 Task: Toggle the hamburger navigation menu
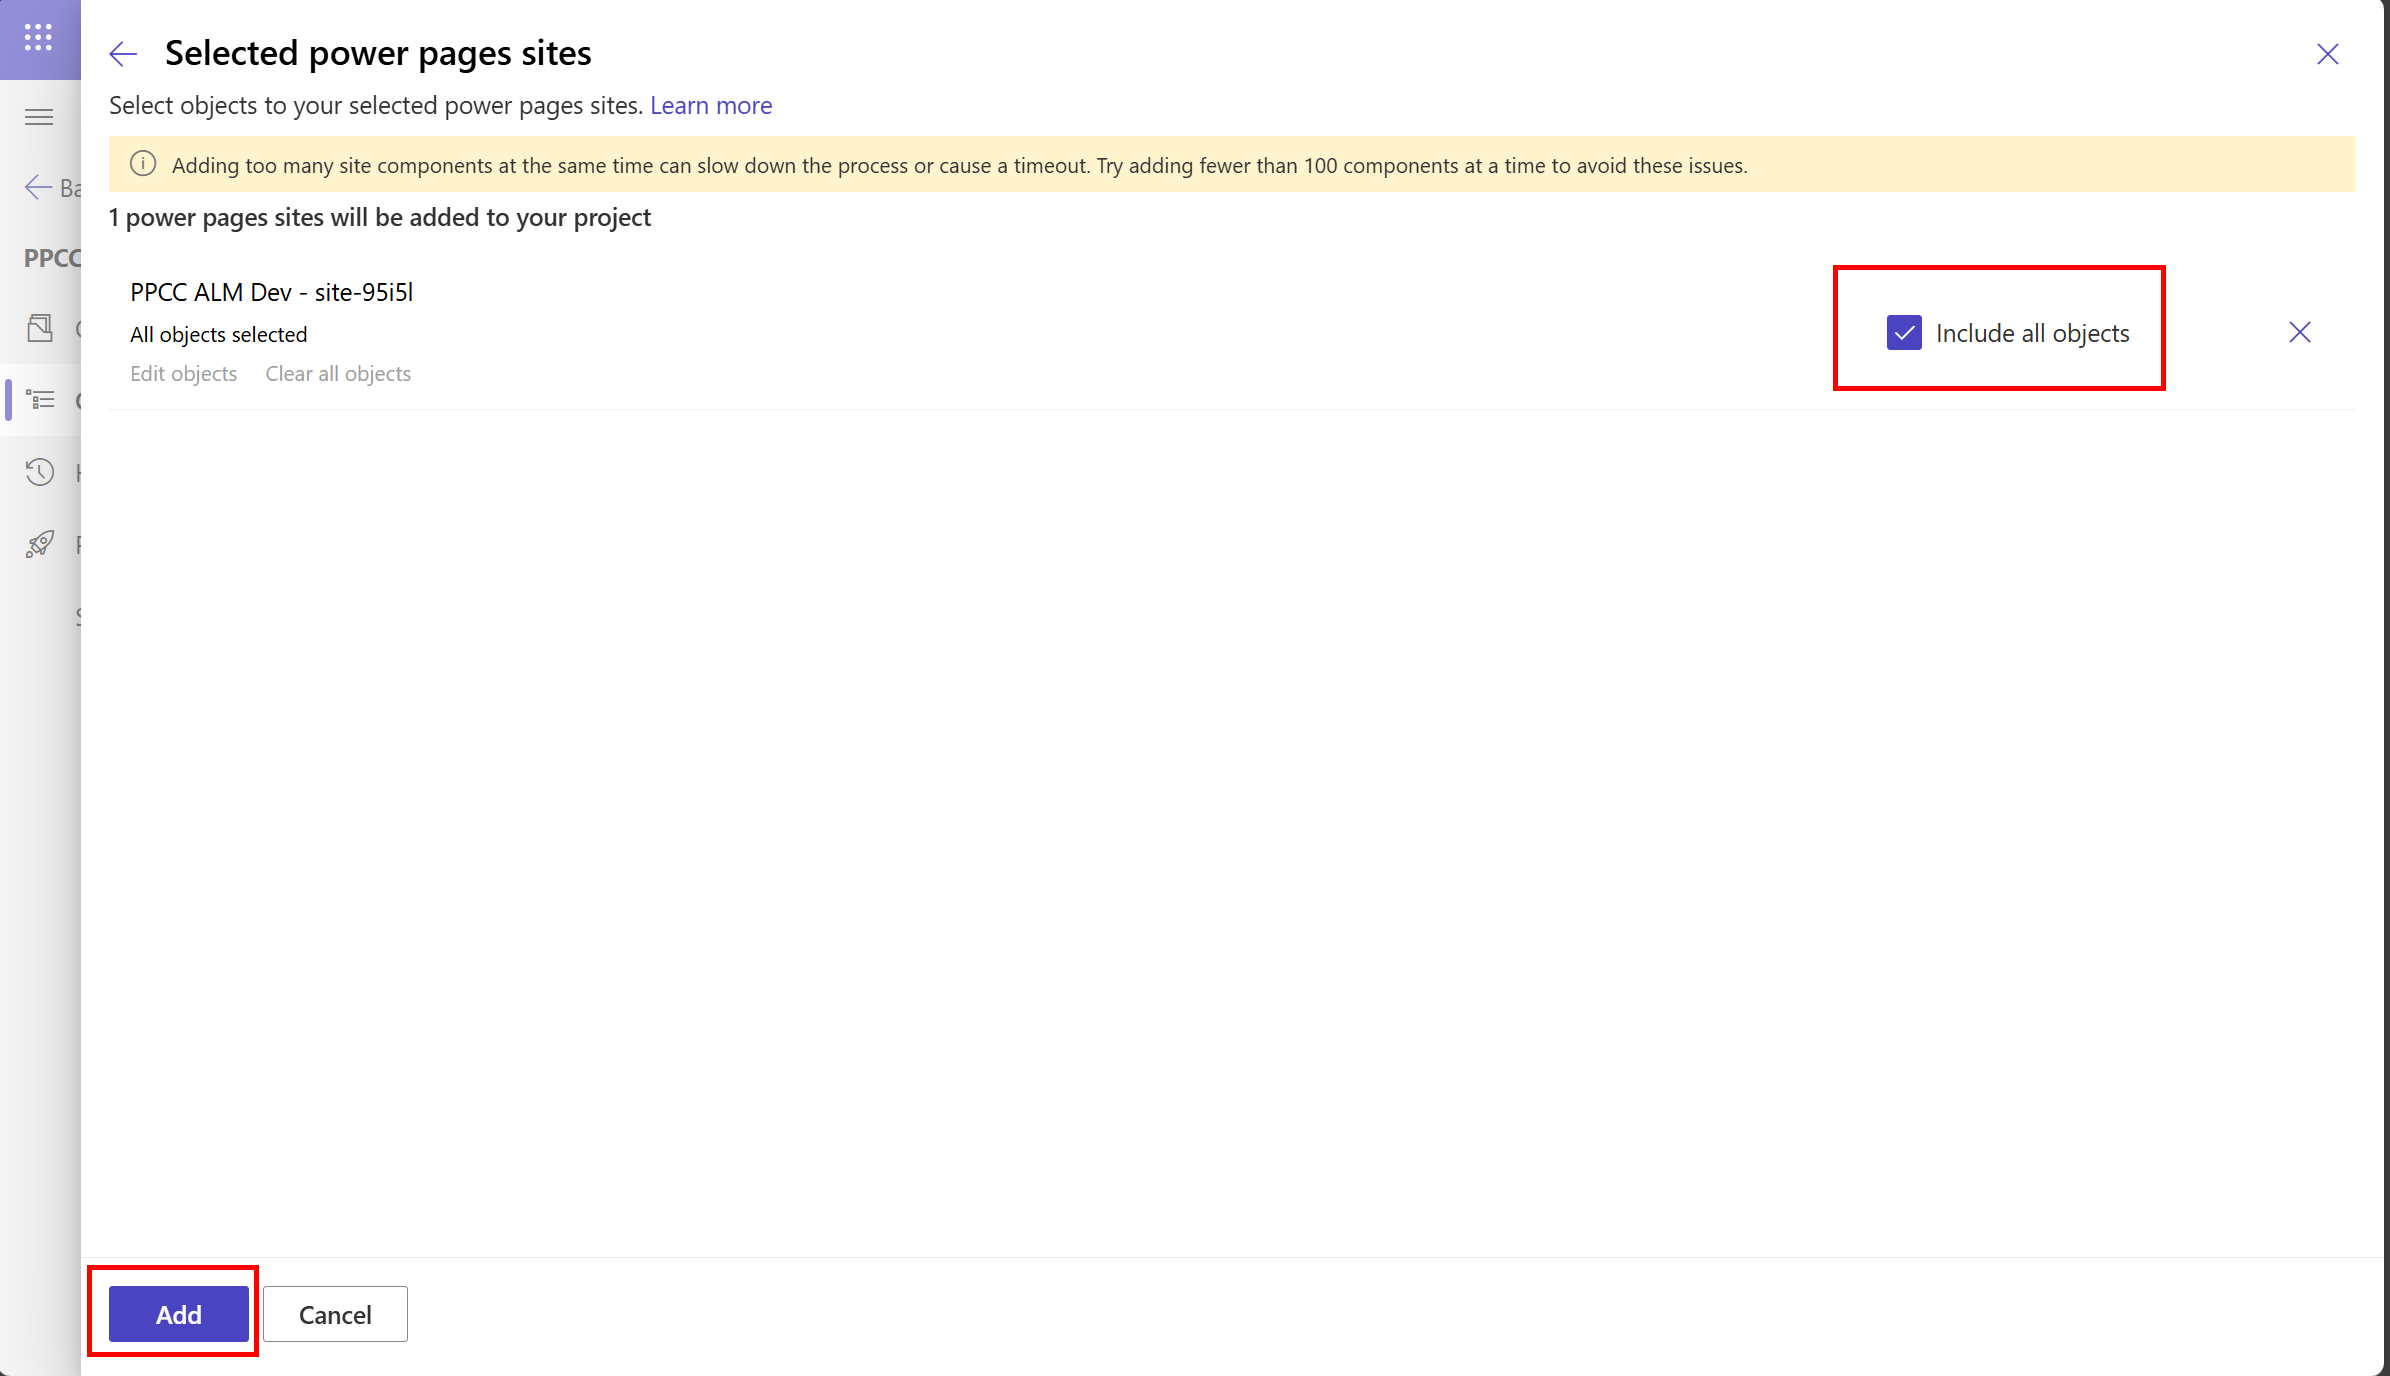click(39, 117)
